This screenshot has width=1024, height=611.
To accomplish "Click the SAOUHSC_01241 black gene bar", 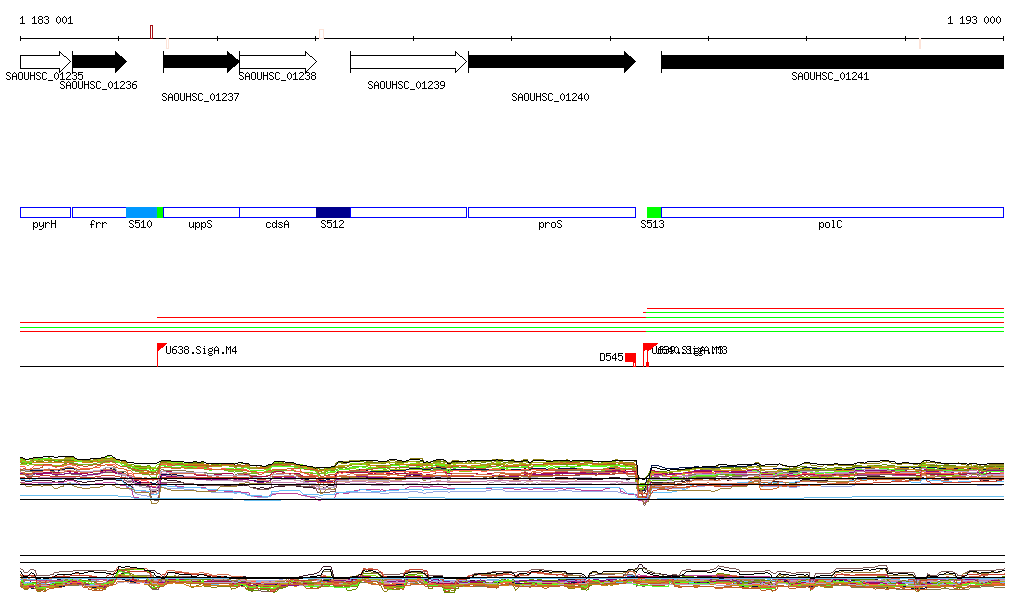I will (x=832, y=62).
